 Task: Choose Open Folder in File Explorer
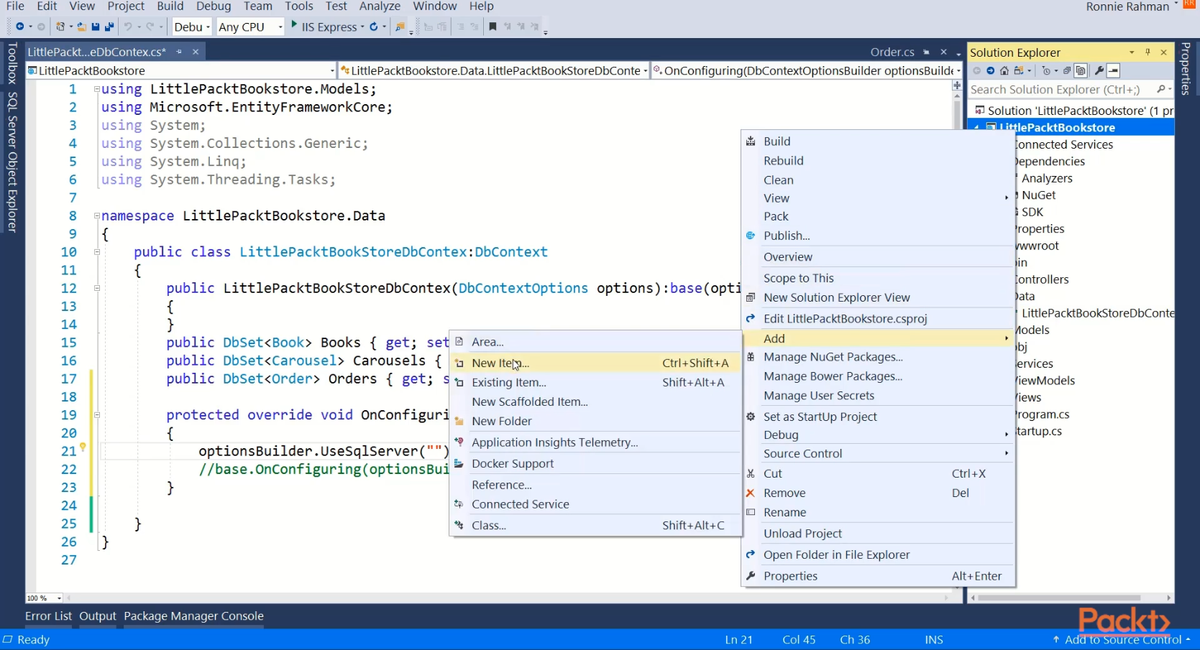(x=878, y=555)
